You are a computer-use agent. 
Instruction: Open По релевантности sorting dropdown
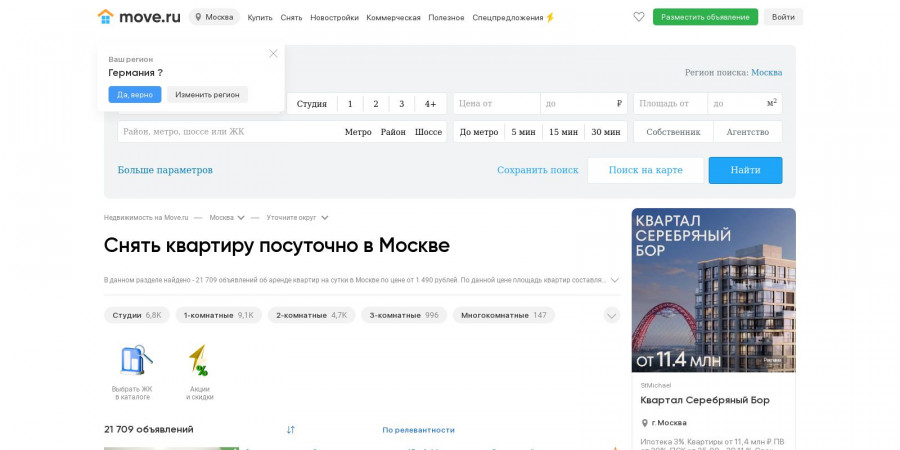pos(418,430)
